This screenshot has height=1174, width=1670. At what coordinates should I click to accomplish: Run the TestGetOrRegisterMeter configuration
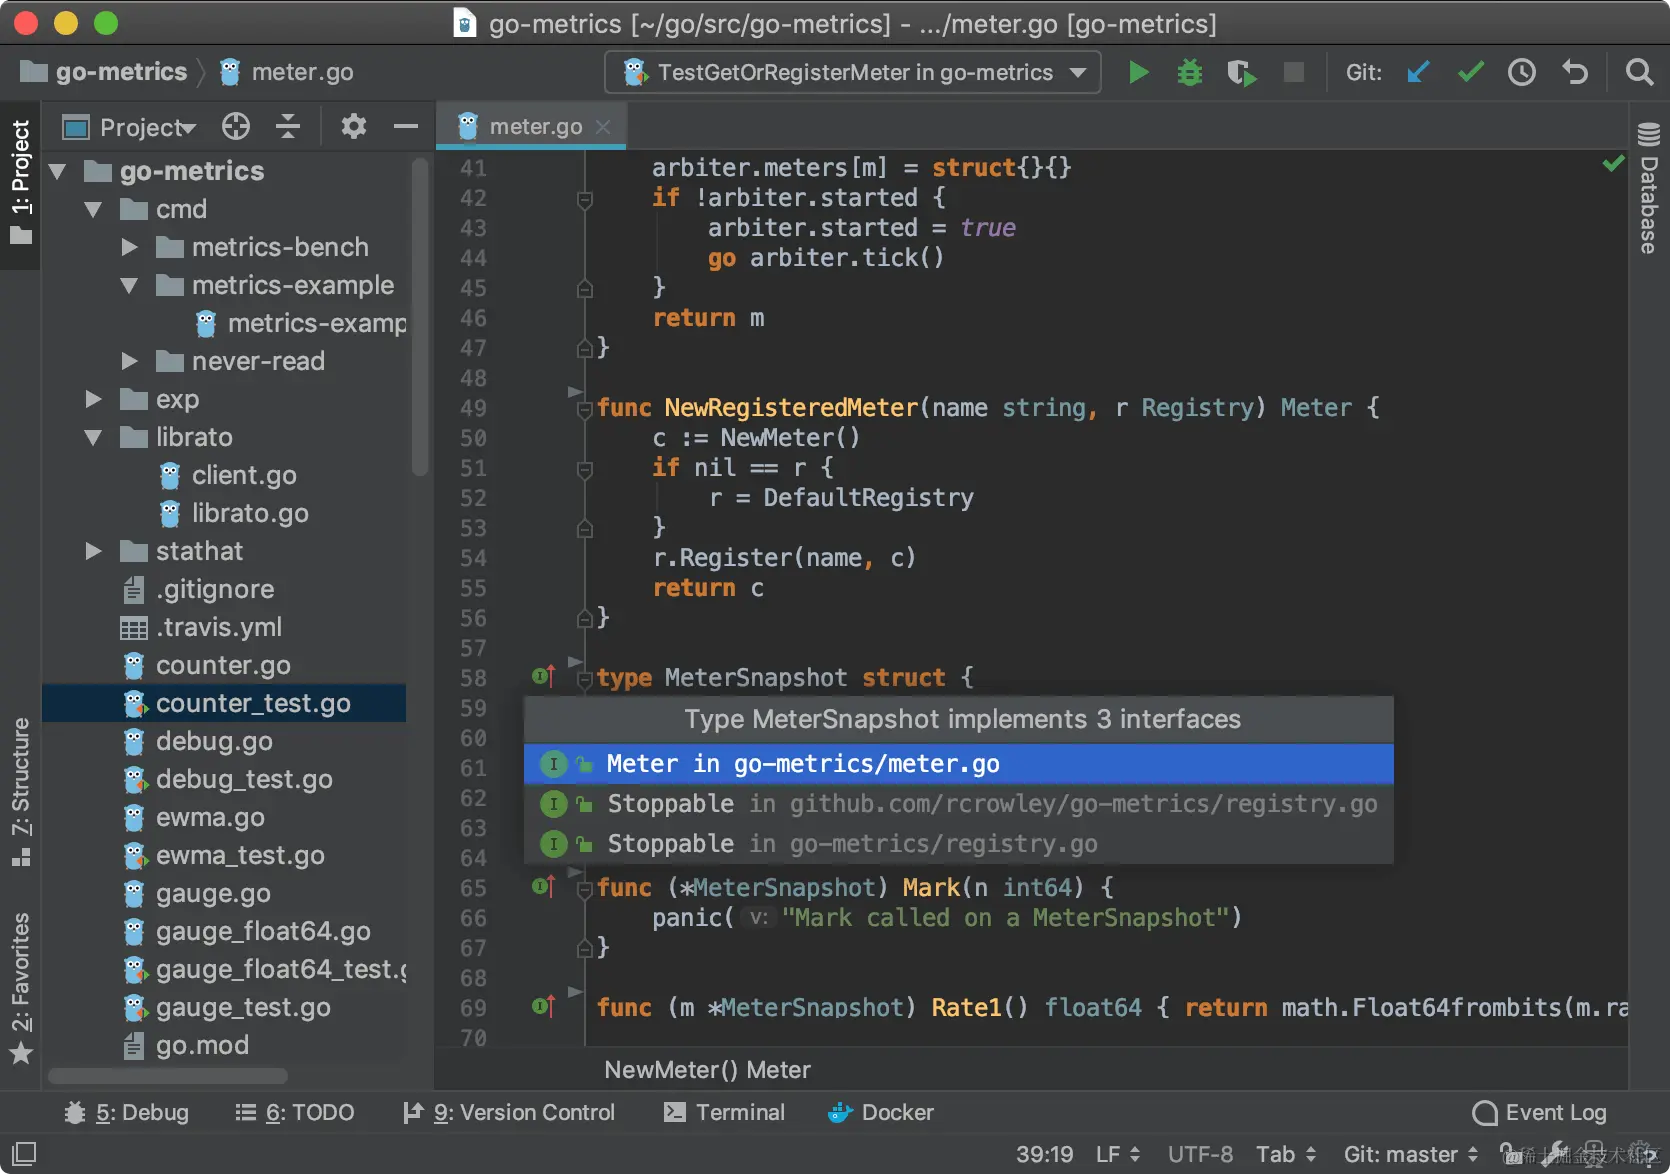(x=1138, y=72)
